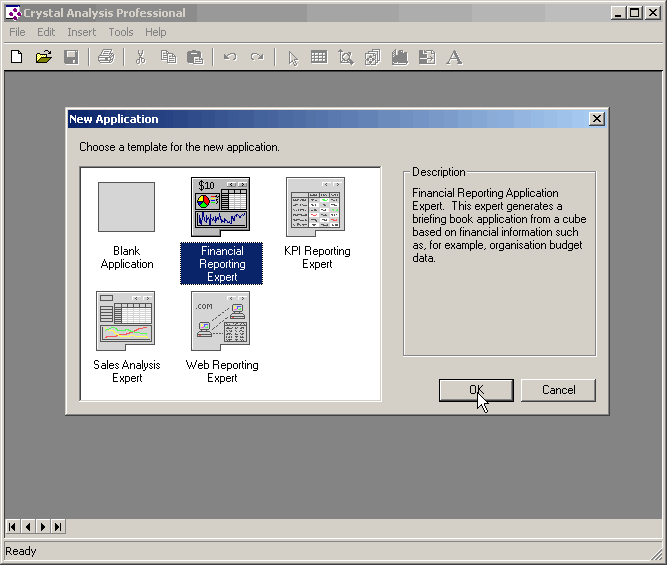The height and width of the screenshot is (565, 667).
Task: Select the Web Reporting Expert template
Action: 220,321
